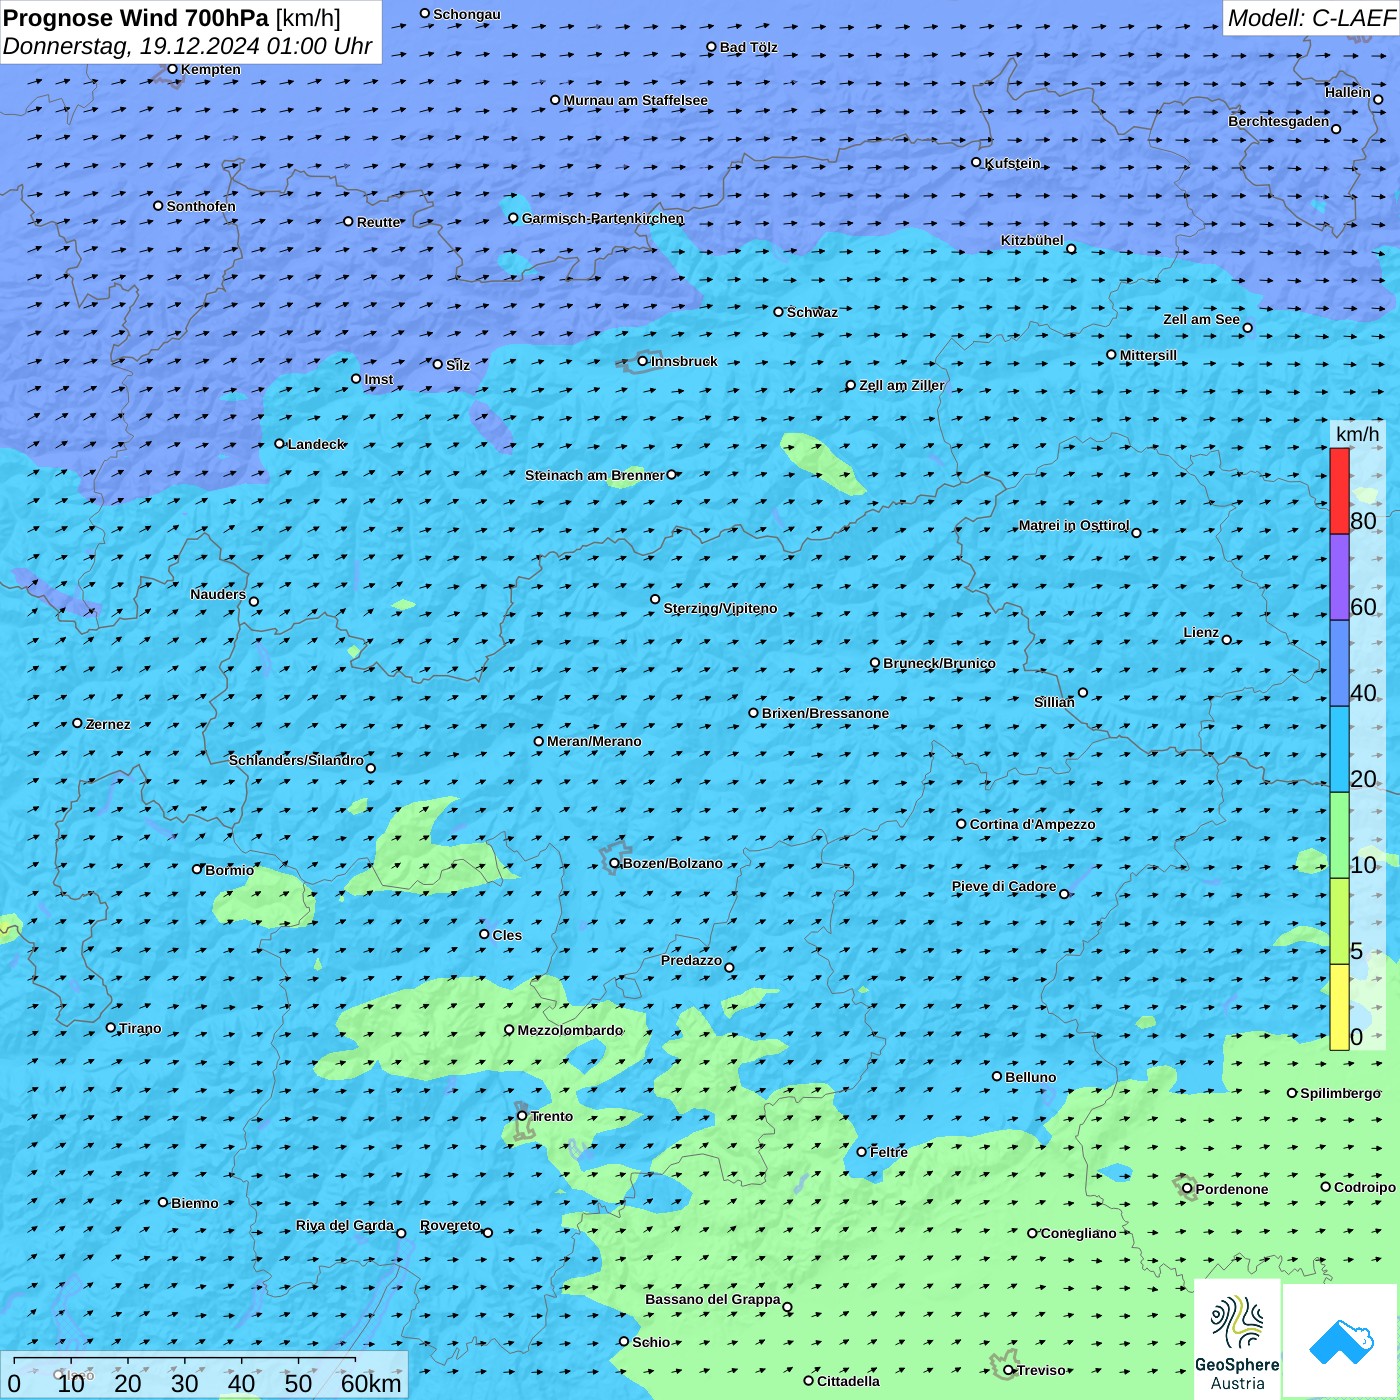The height and width of the screenshot is (1400, 1400).
Task: Select the 'Steinach am Brenner' label
Action: point(595,475)
